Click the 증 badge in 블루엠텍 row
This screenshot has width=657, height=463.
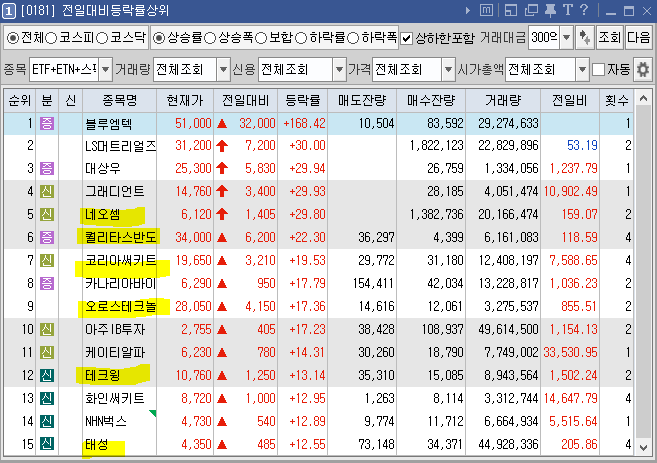coord(47,123)
